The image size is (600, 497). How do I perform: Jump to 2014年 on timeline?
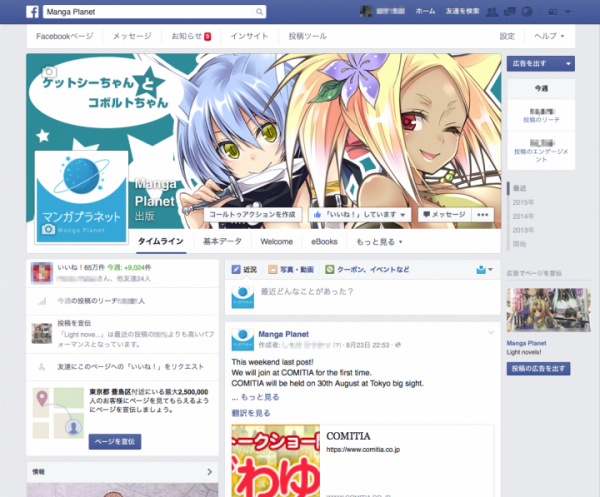pyautogui.click(x=523, y=217)
